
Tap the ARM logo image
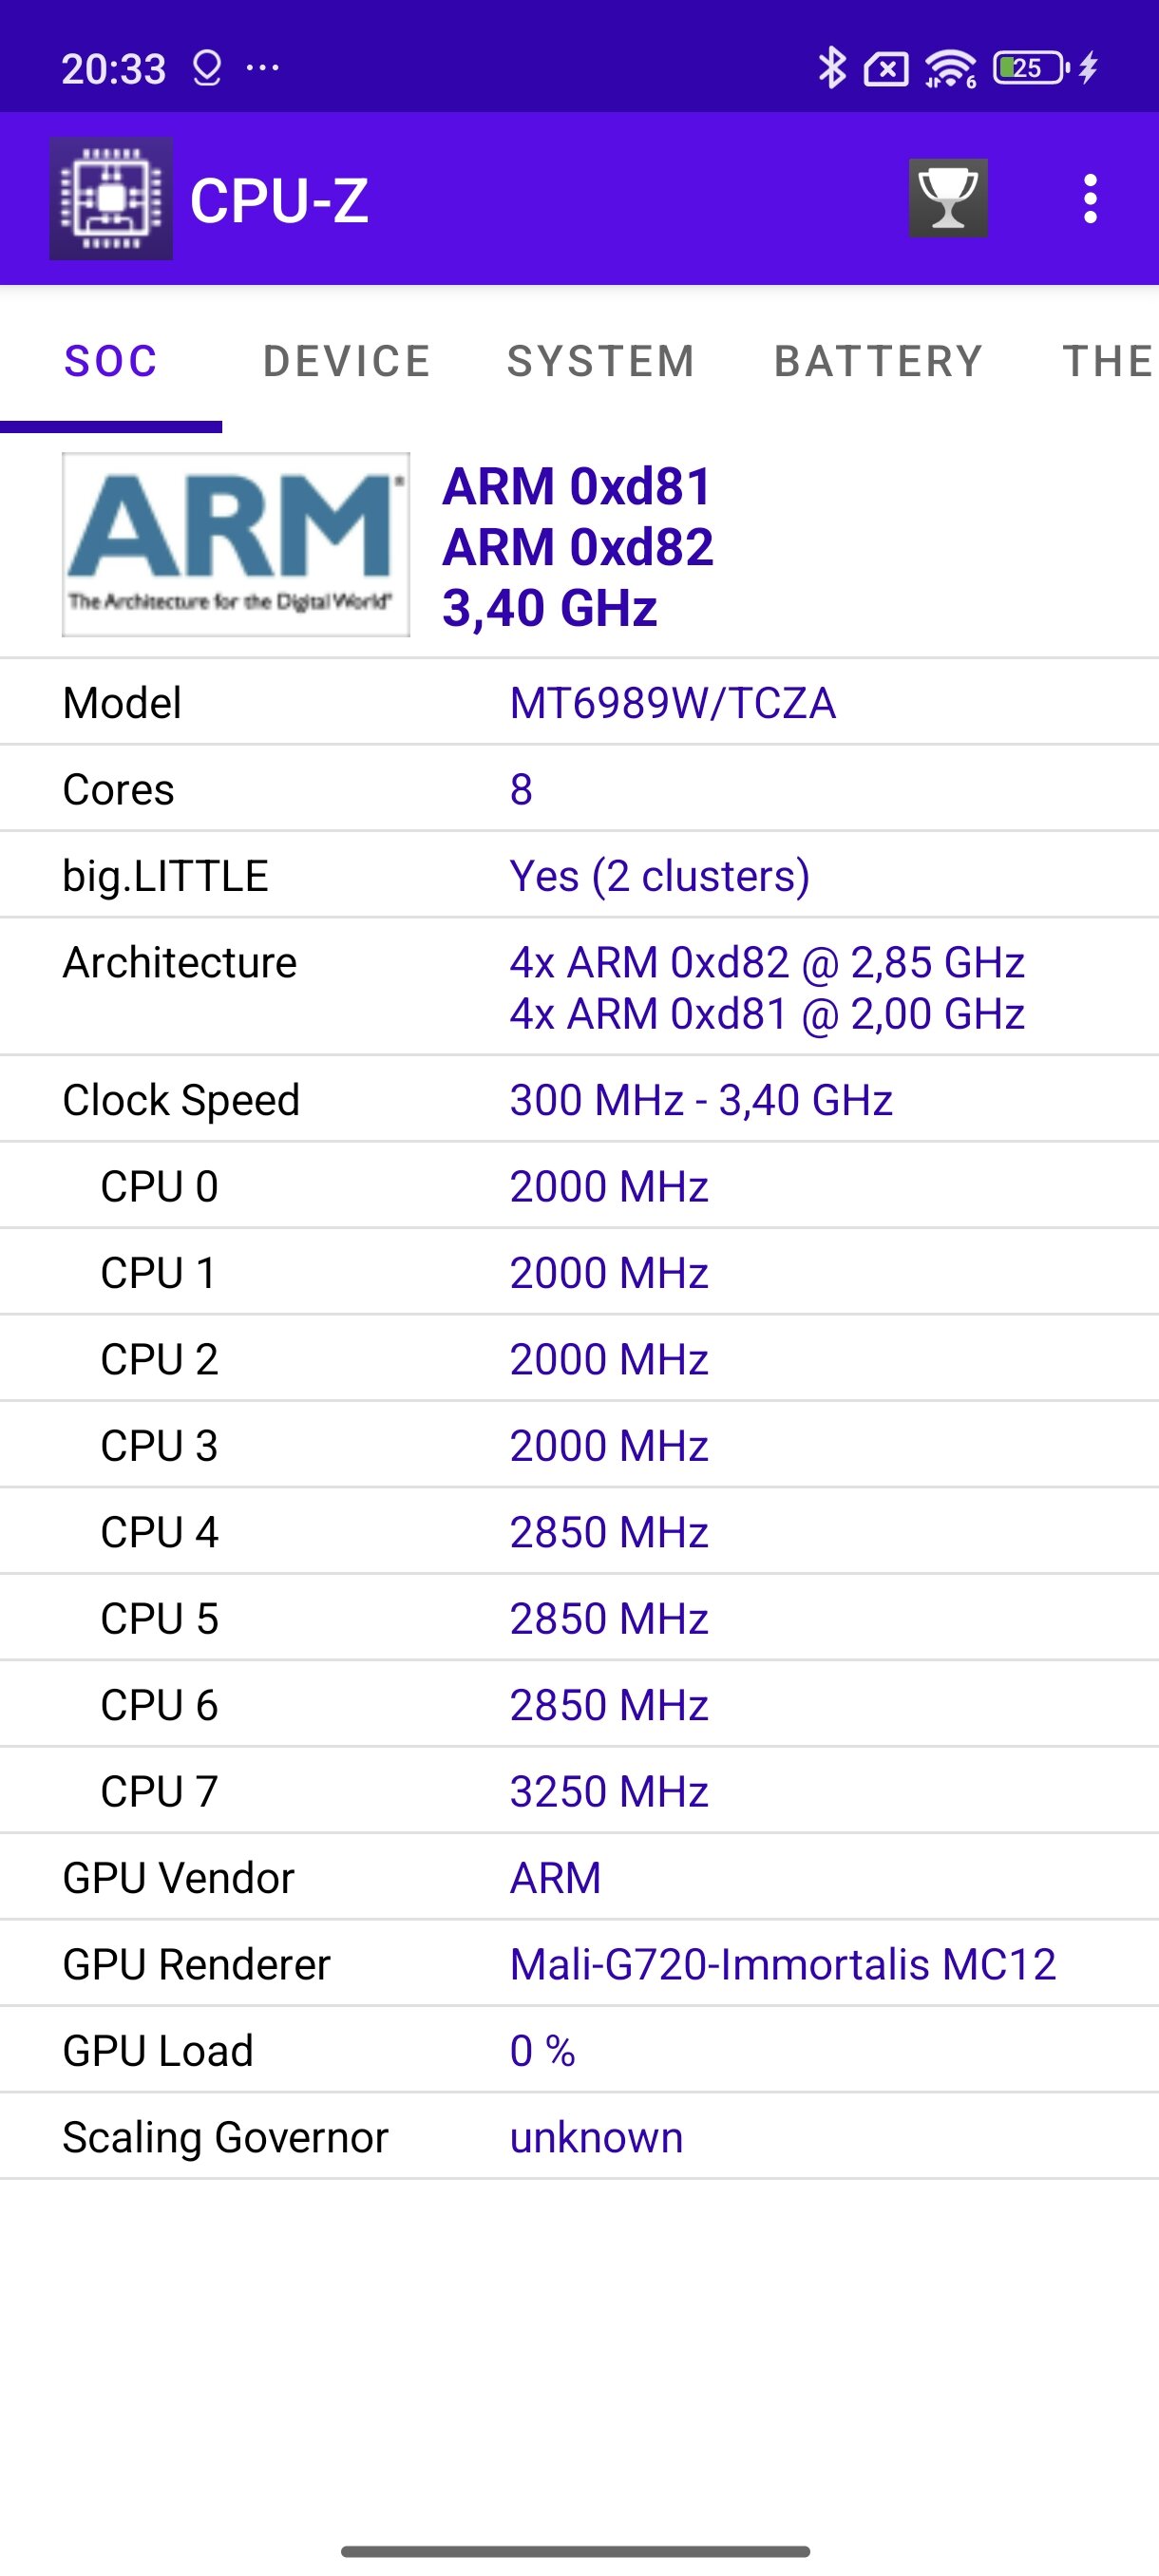[236, 544]
